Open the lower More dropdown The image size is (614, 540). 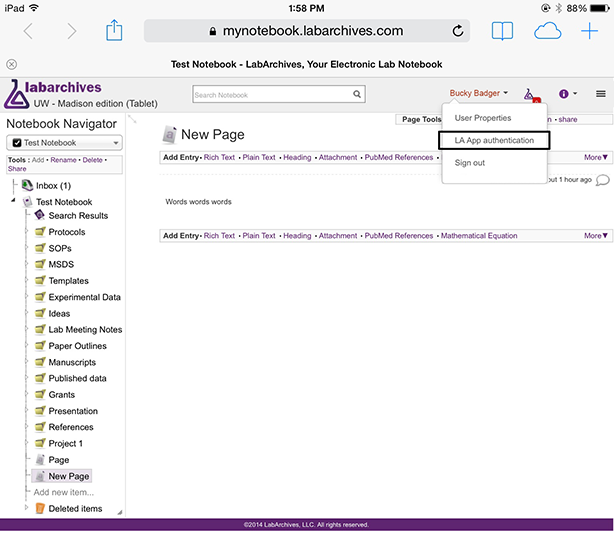pyautogui.click(x=596, y=236)
